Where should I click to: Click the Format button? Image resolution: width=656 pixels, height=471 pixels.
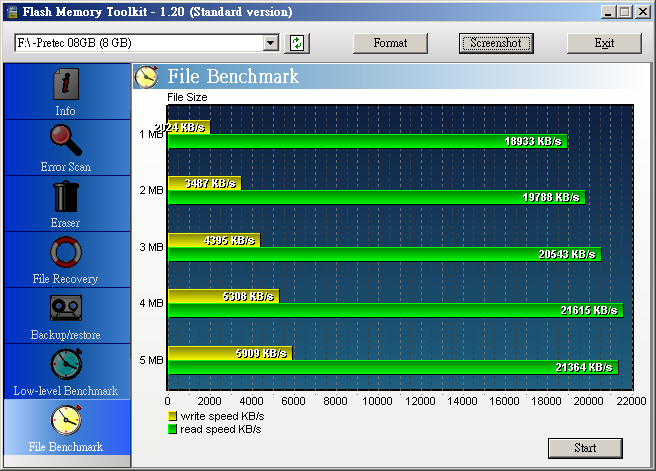390,43
